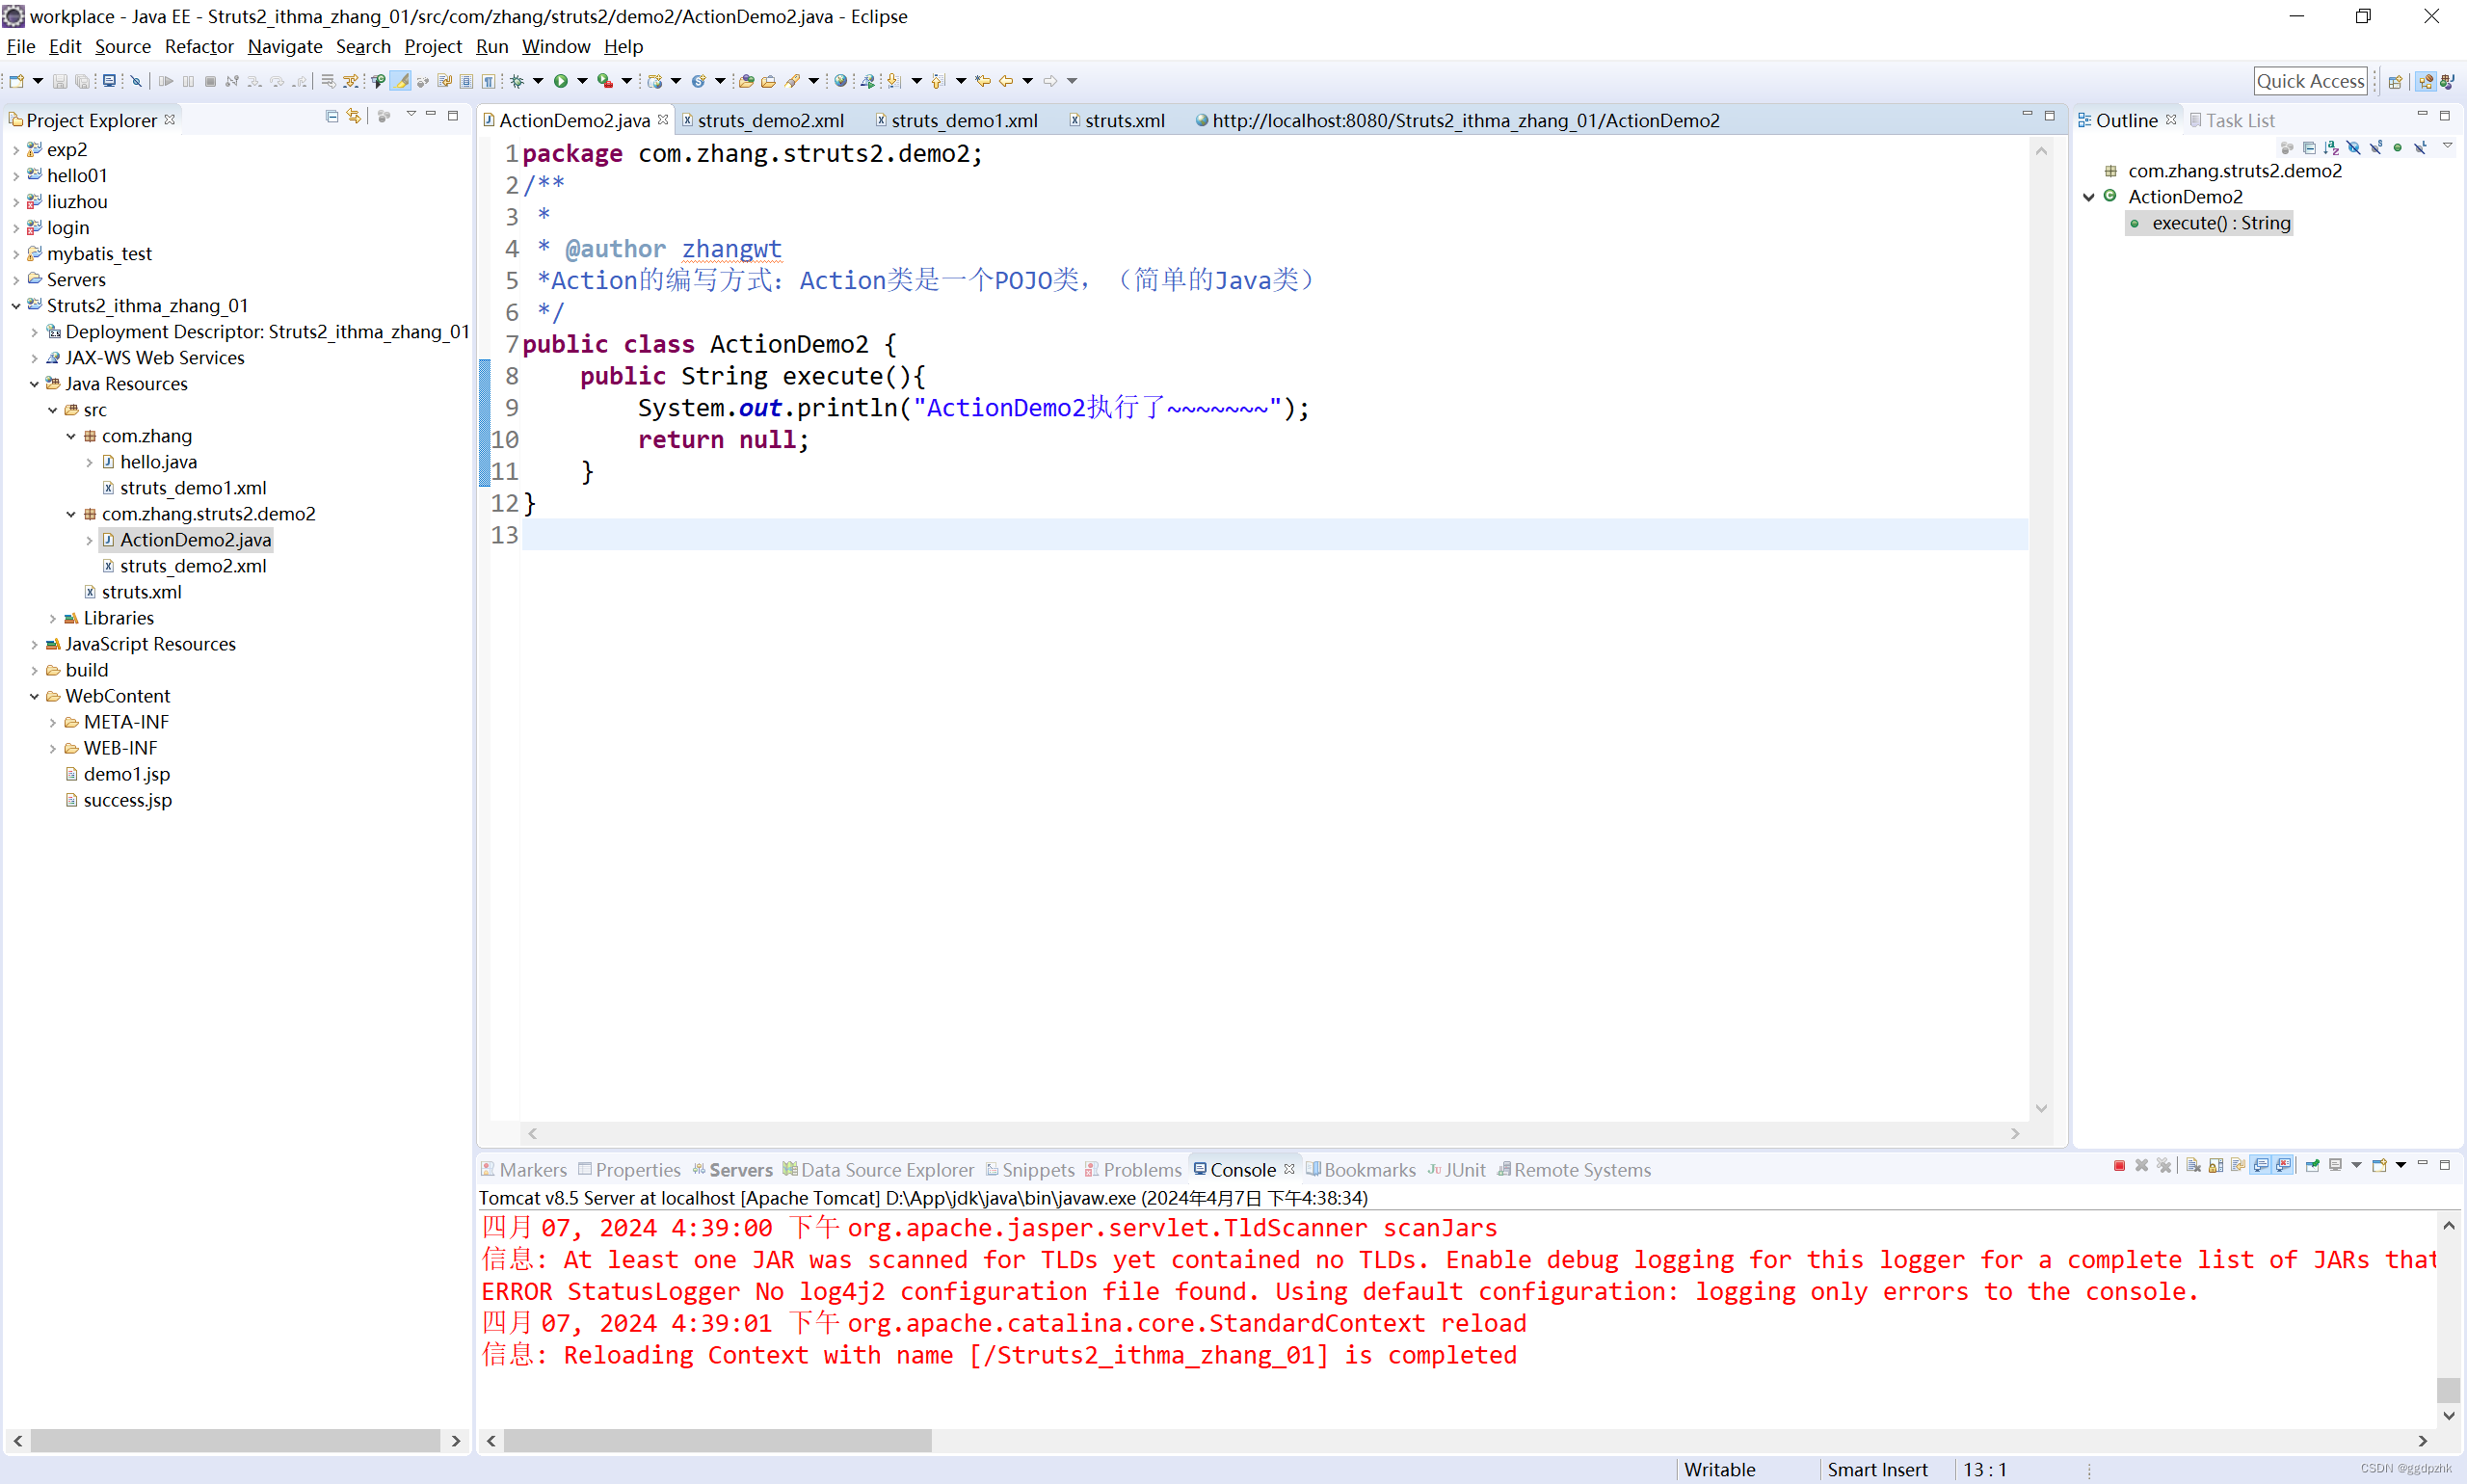Go to Last Edit Location icon
The width and height of the screenshot is (2467, 1484).
click(x=983, y=81)
